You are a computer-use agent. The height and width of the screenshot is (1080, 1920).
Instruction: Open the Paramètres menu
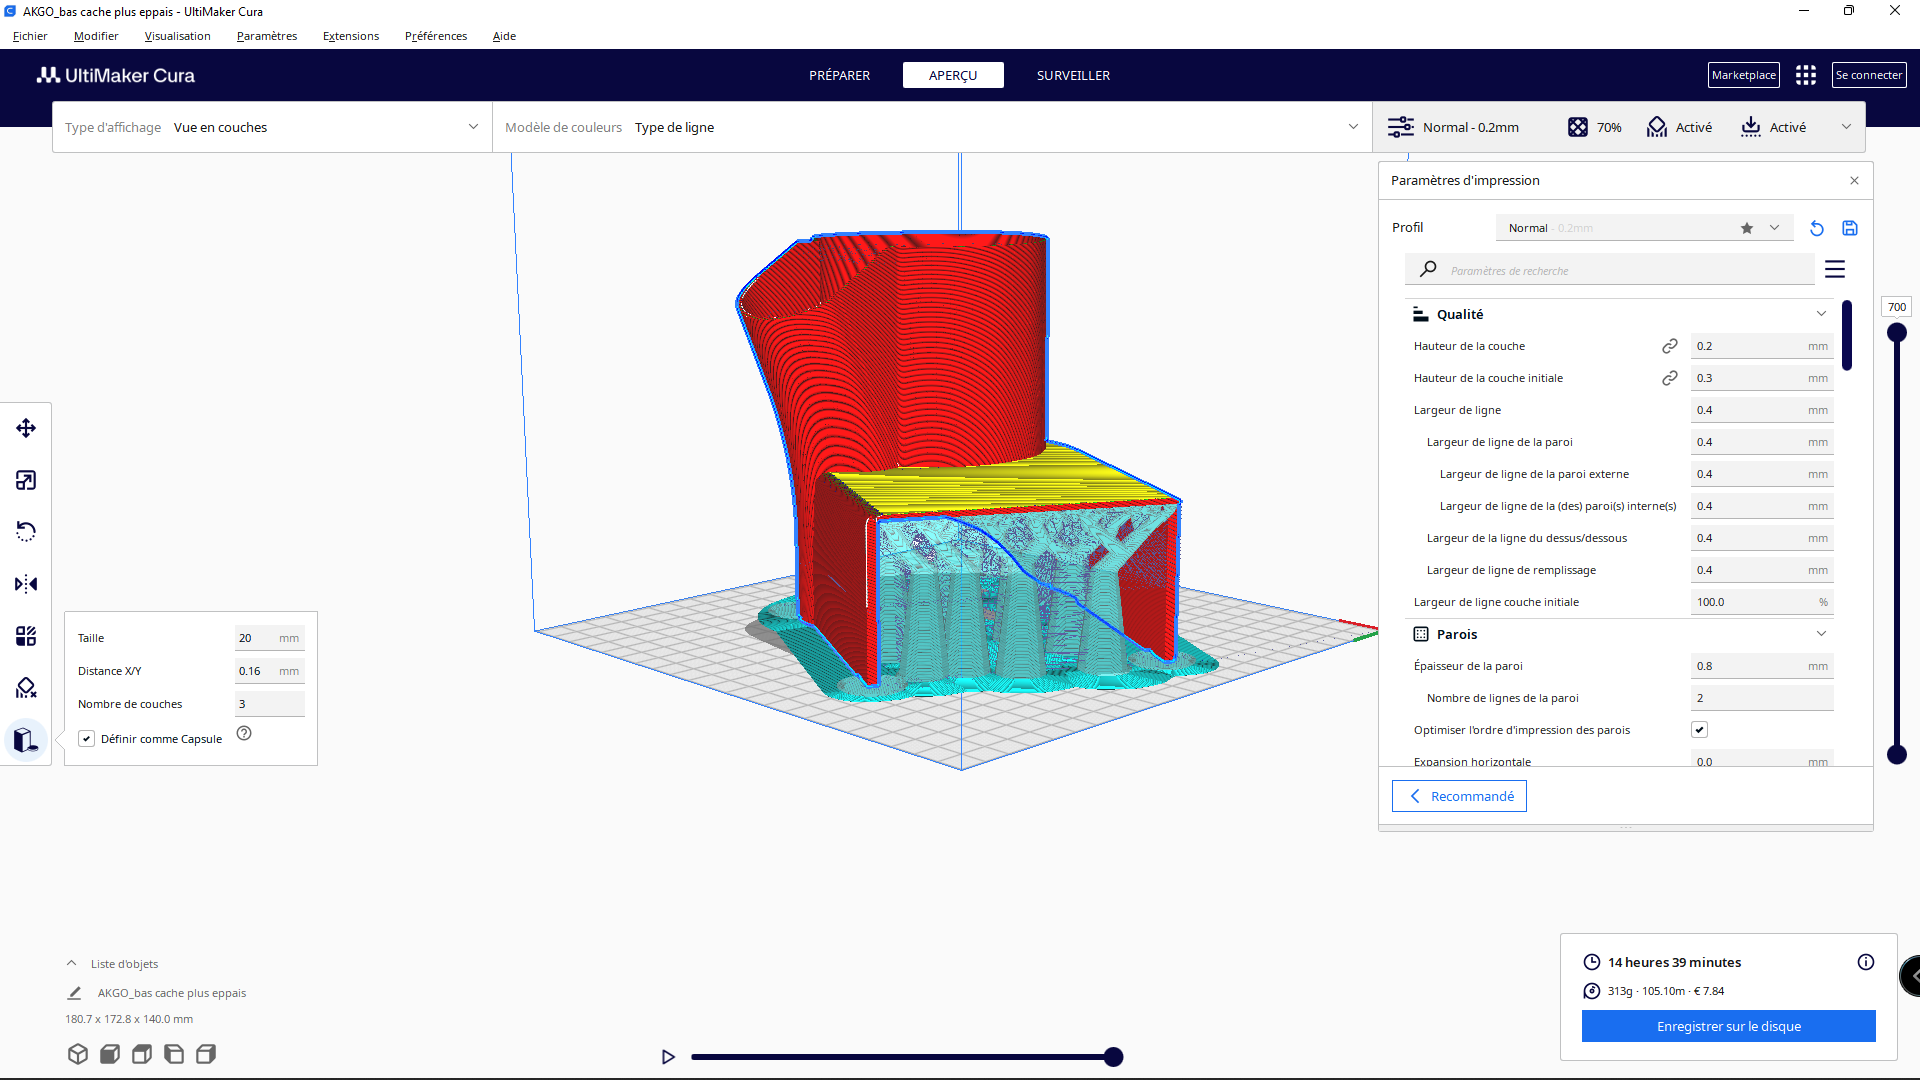coord(267,36)
